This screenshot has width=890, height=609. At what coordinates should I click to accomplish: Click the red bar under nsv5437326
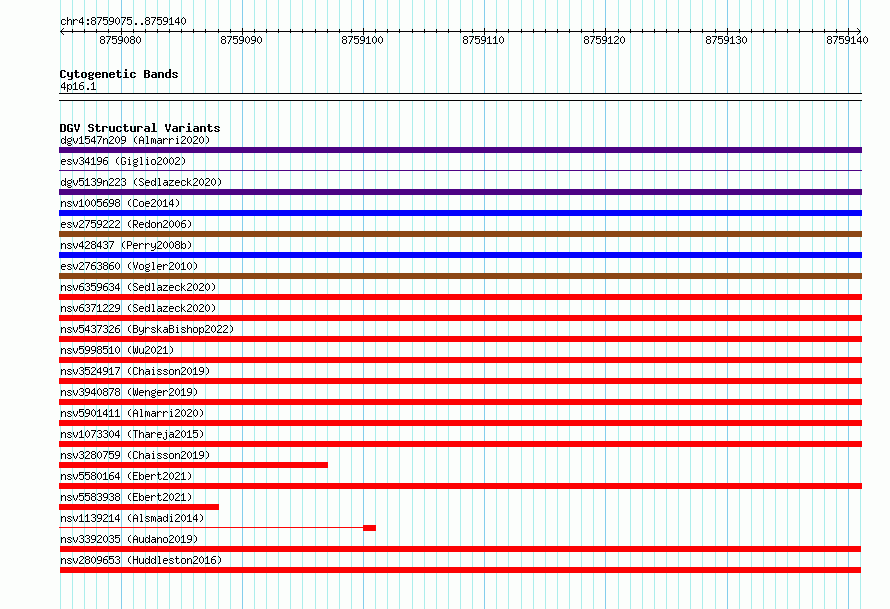click(x=460, y=339)
